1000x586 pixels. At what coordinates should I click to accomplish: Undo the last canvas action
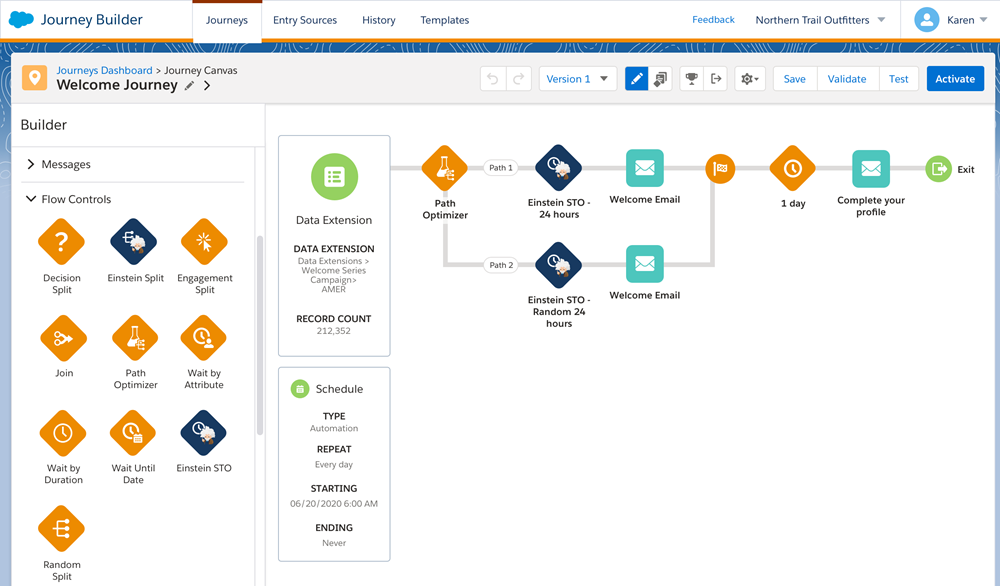point(493,78)
